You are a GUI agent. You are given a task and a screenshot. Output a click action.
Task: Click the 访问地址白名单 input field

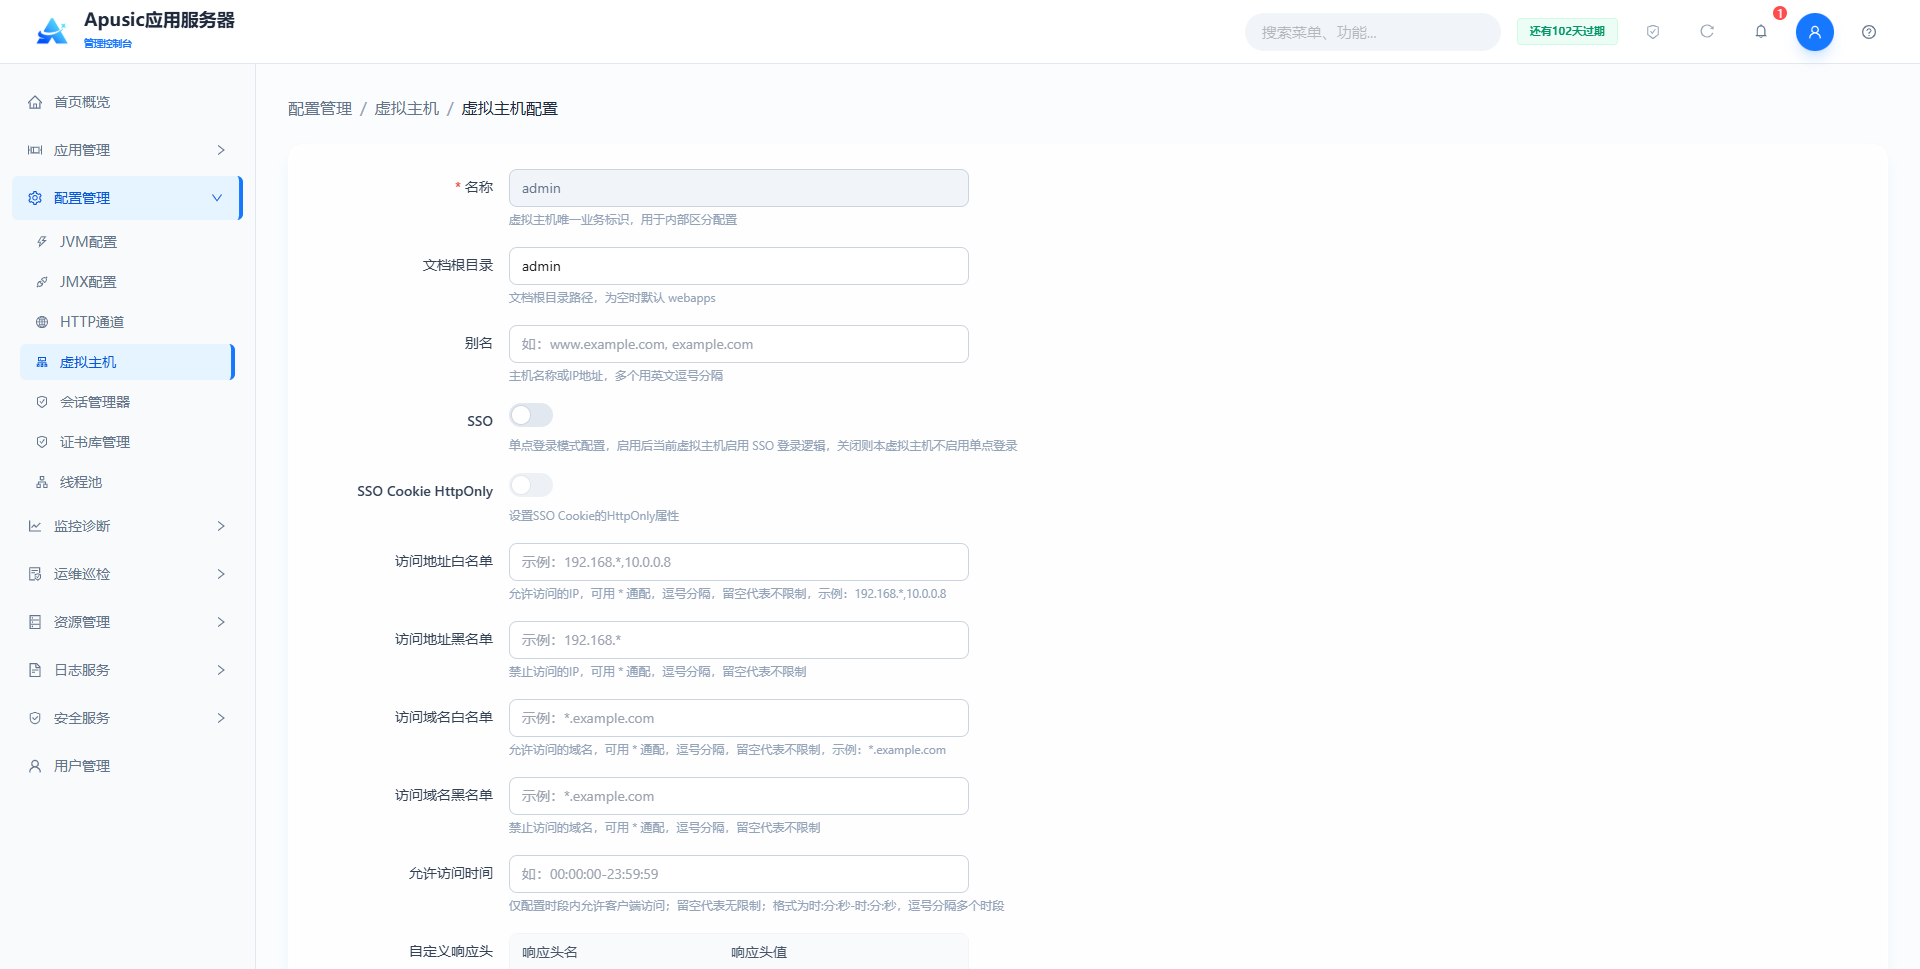739,562
